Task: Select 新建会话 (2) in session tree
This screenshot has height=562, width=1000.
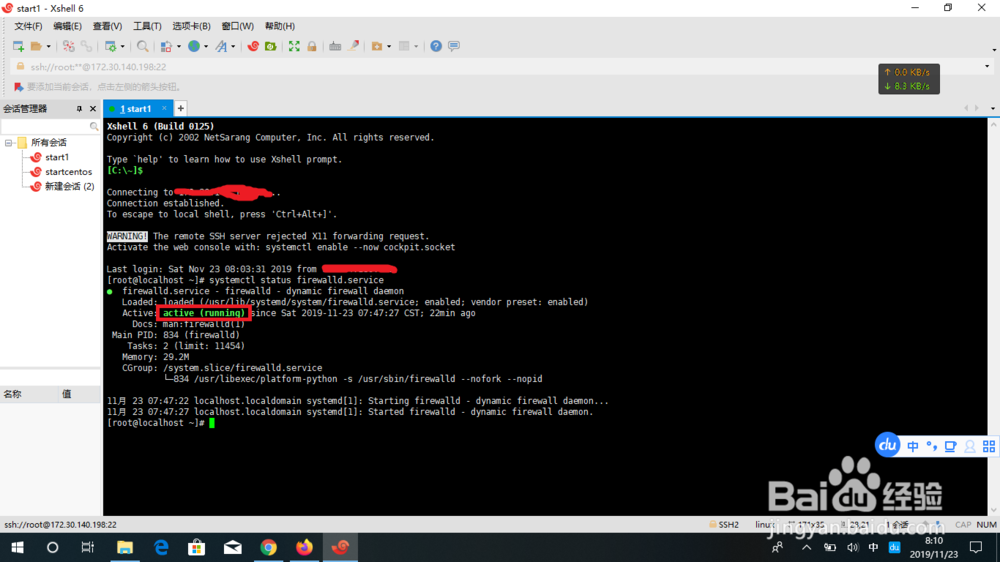Action: coord(69,186)
